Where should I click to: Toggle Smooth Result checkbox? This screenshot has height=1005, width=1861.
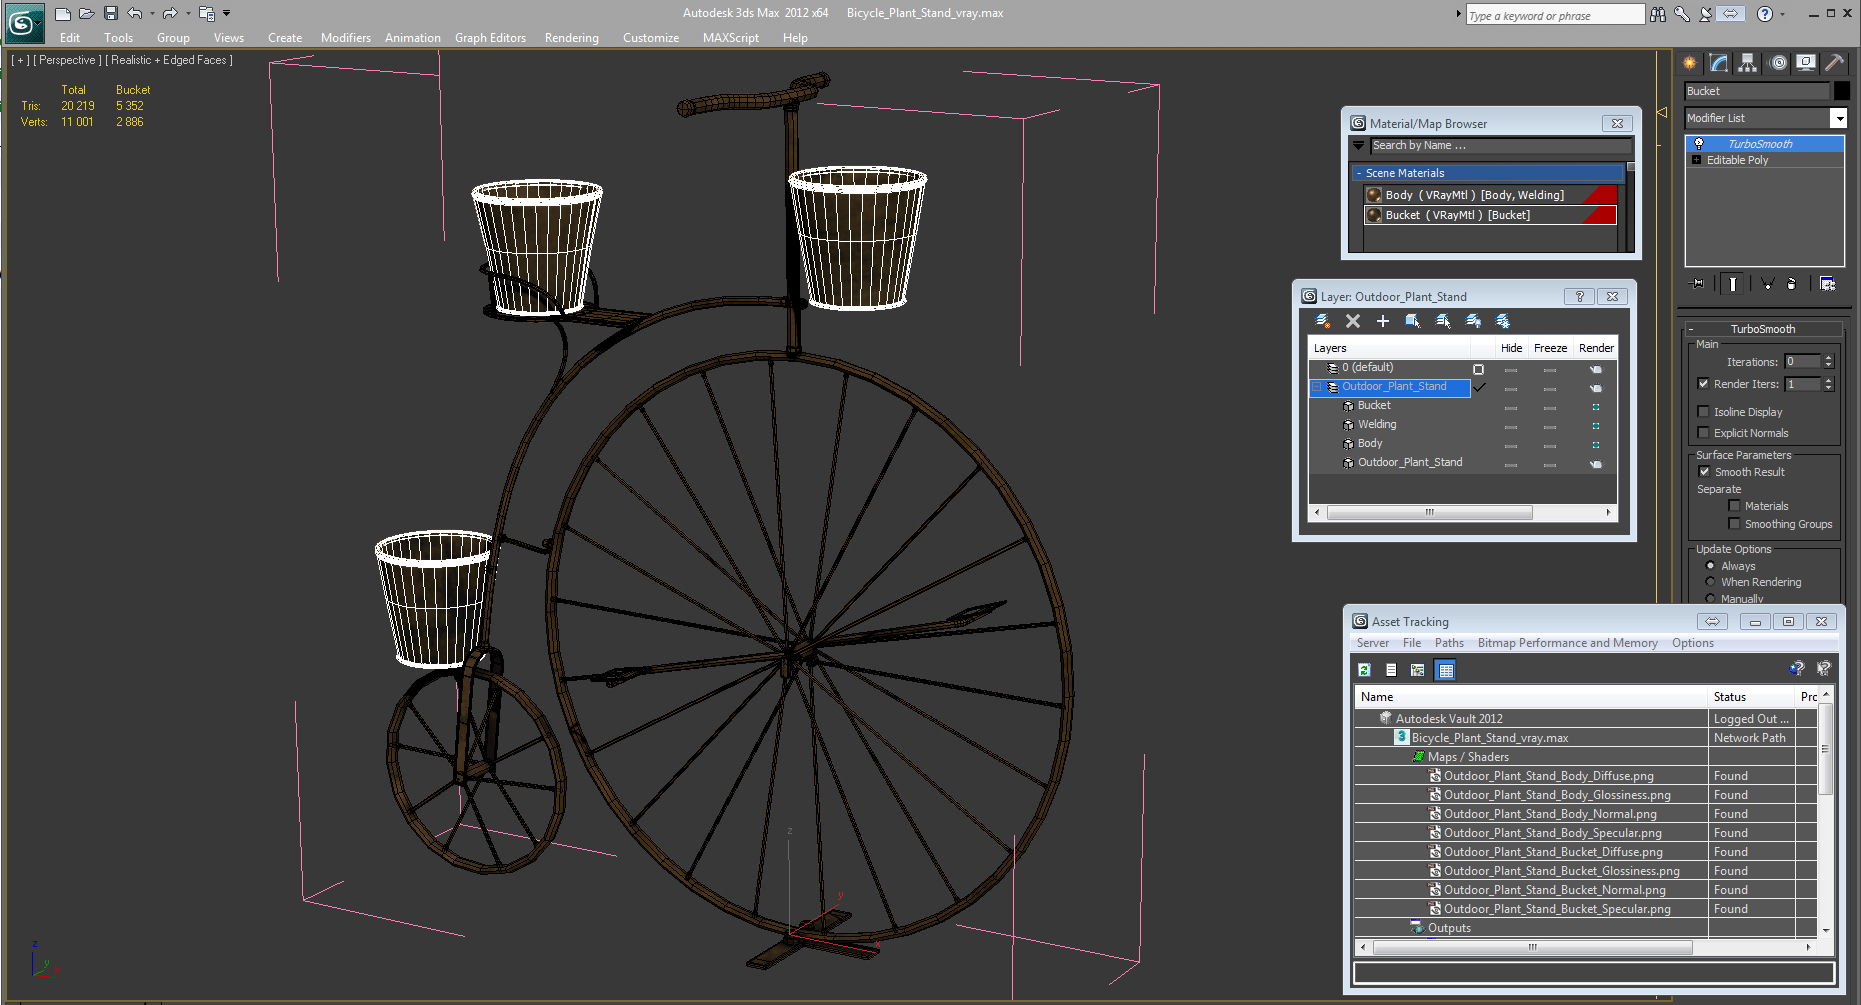coord(1704,472)
